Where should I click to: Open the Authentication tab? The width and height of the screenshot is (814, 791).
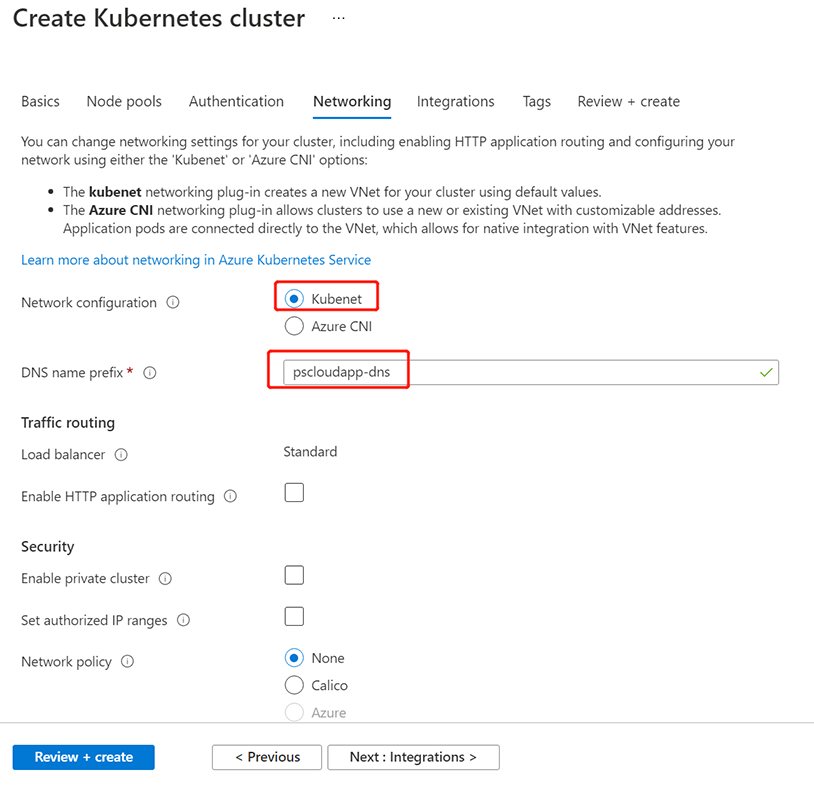pyautogui.click(x=236, y=101)
